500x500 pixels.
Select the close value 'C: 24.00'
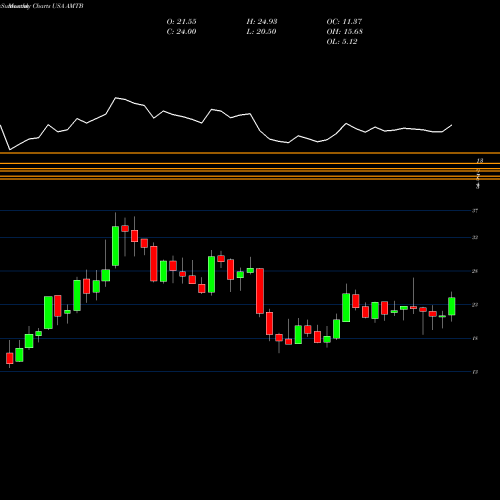[x=181, y=32]
